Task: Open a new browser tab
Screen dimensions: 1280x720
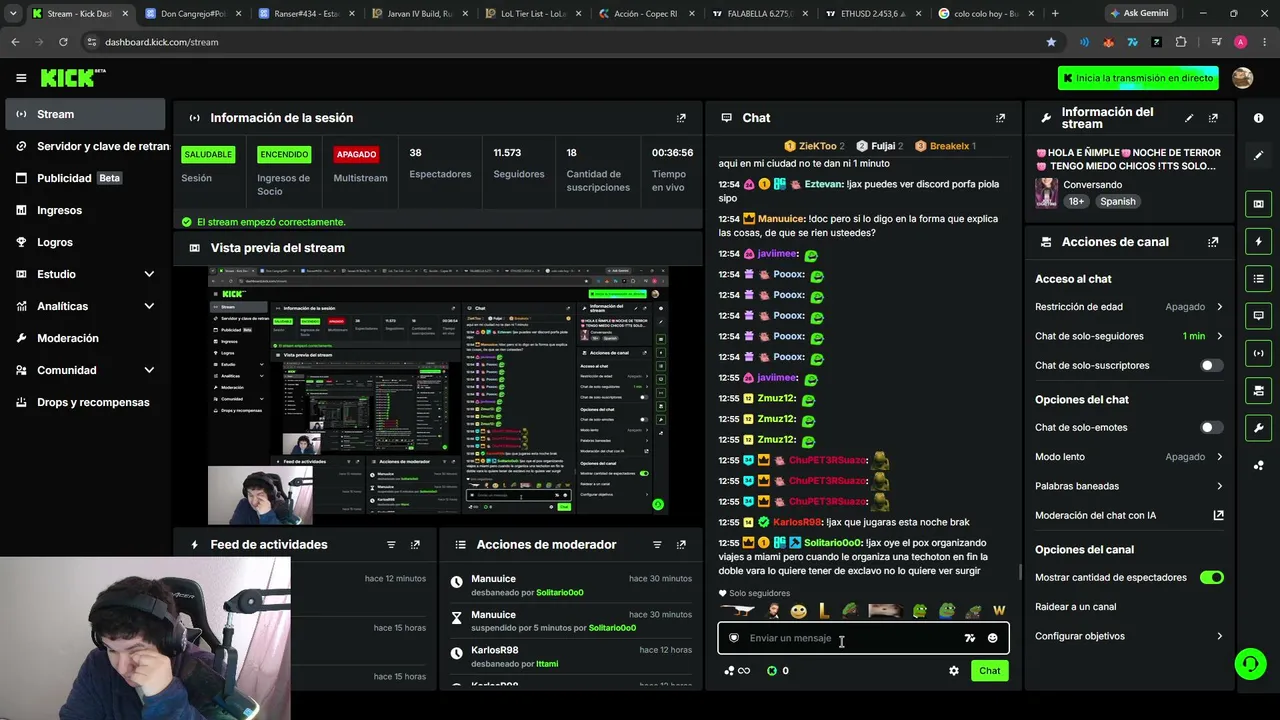Action: (1055, 14)
